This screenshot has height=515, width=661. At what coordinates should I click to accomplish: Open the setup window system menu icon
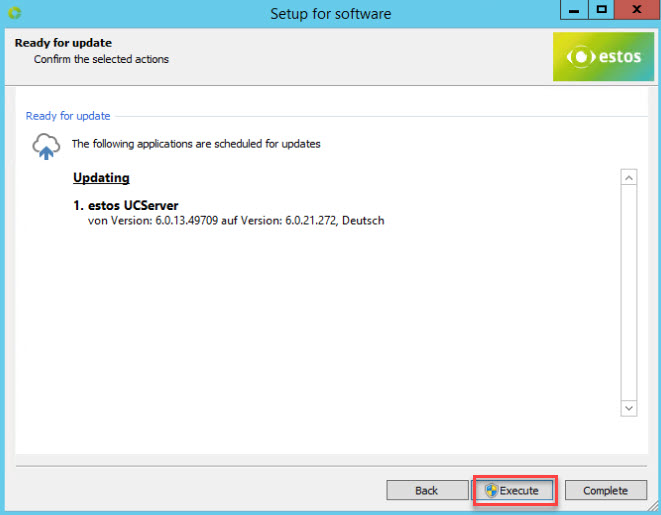click(x=15, y=13)
